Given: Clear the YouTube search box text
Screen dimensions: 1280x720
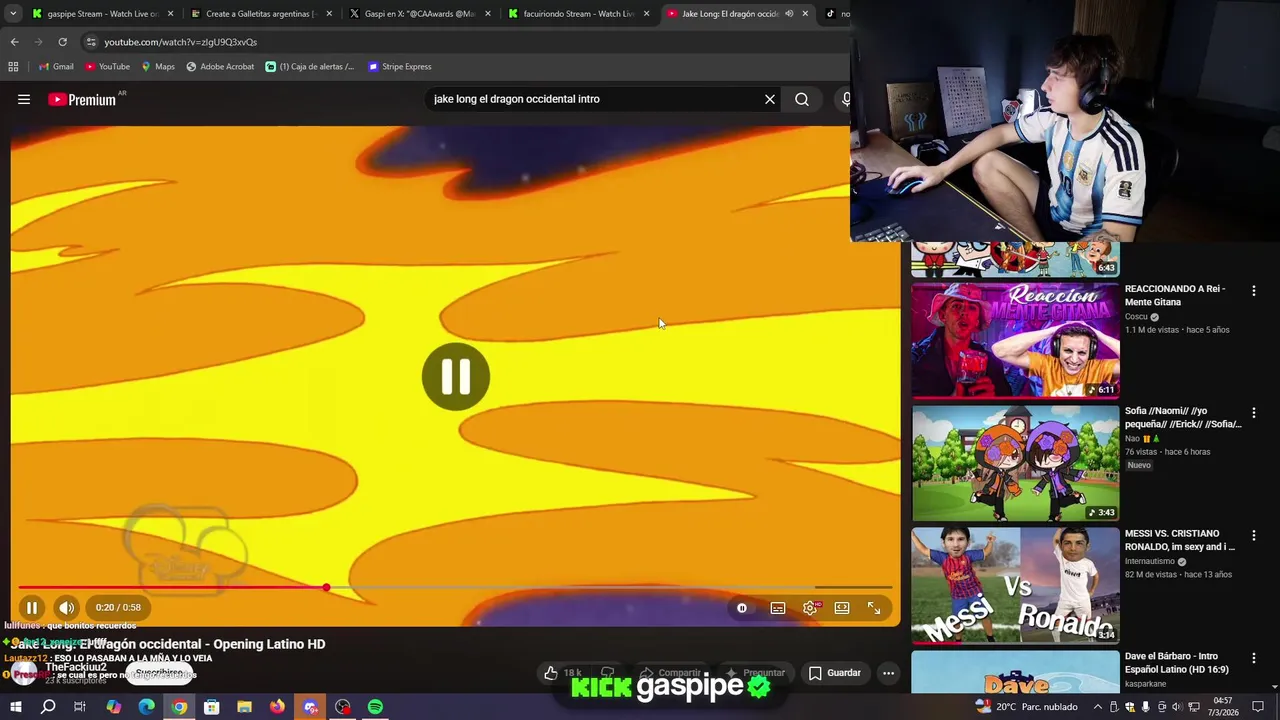Looking at the screenshot, I should (x=770, y=99).
